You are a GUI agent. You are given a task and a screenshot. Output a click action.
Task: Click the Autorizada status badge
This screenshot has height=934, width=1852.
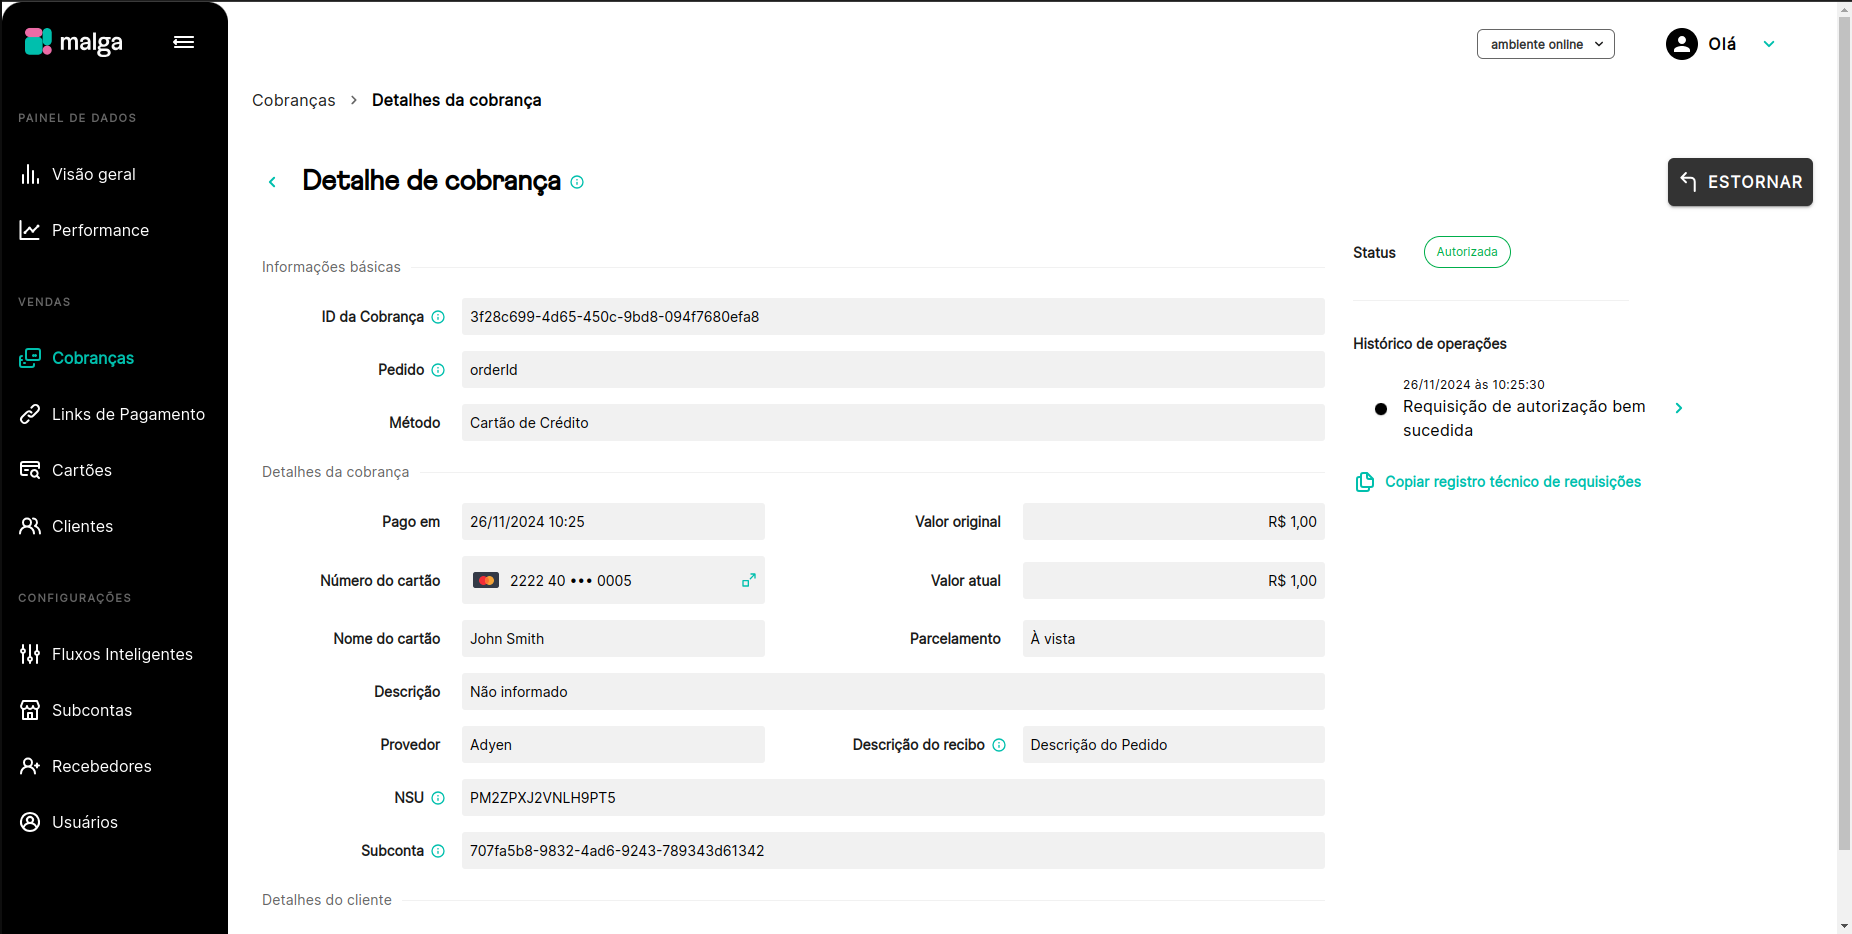coord(1467,252)
